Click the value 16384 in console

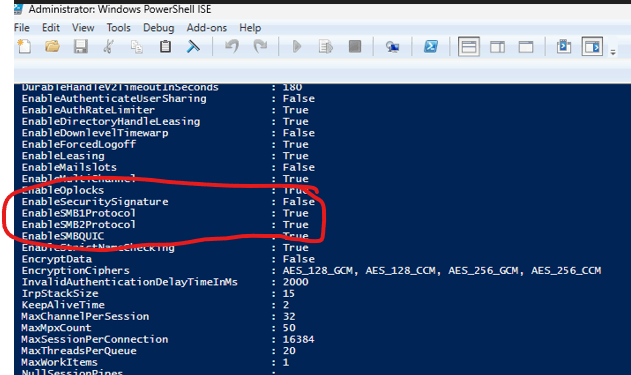[298, 339]
